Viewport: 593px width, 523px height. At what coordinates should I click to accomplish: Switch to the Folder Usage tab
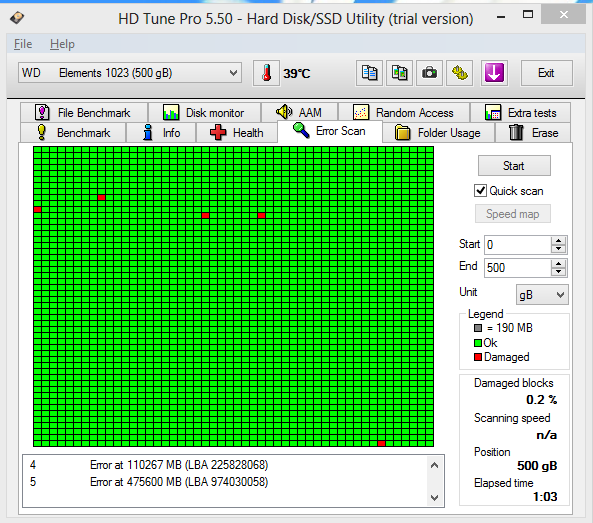click(x=438, y=133)
